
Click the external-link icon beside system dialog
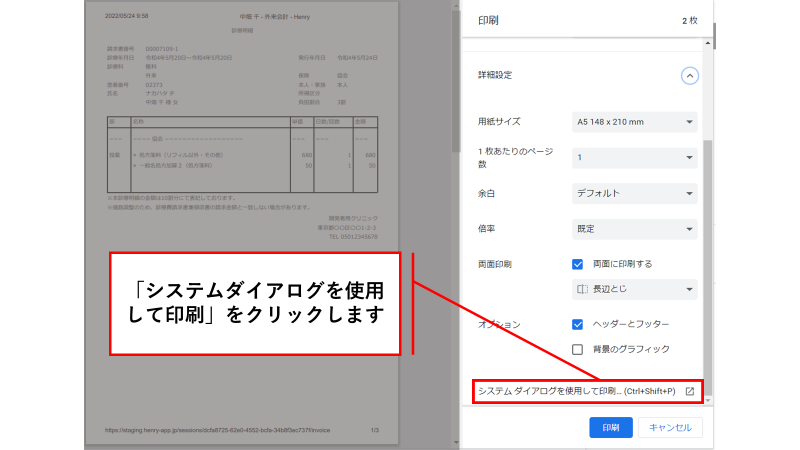pyautogui.click(x=690, y=391)
